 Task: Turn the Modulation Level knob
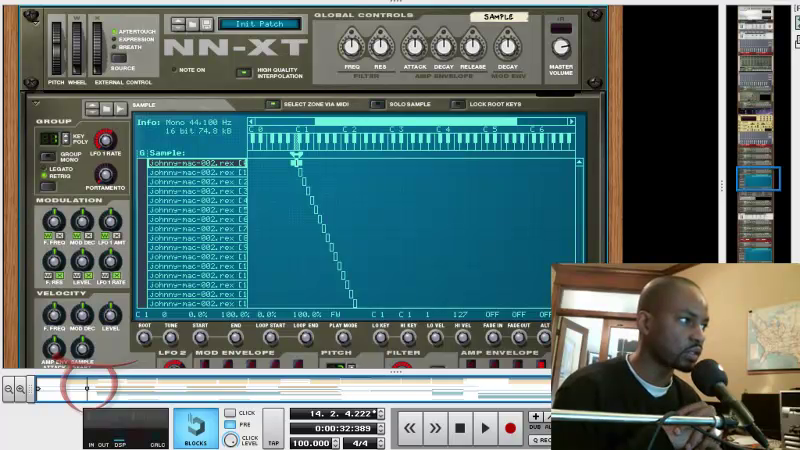[82, 261]
